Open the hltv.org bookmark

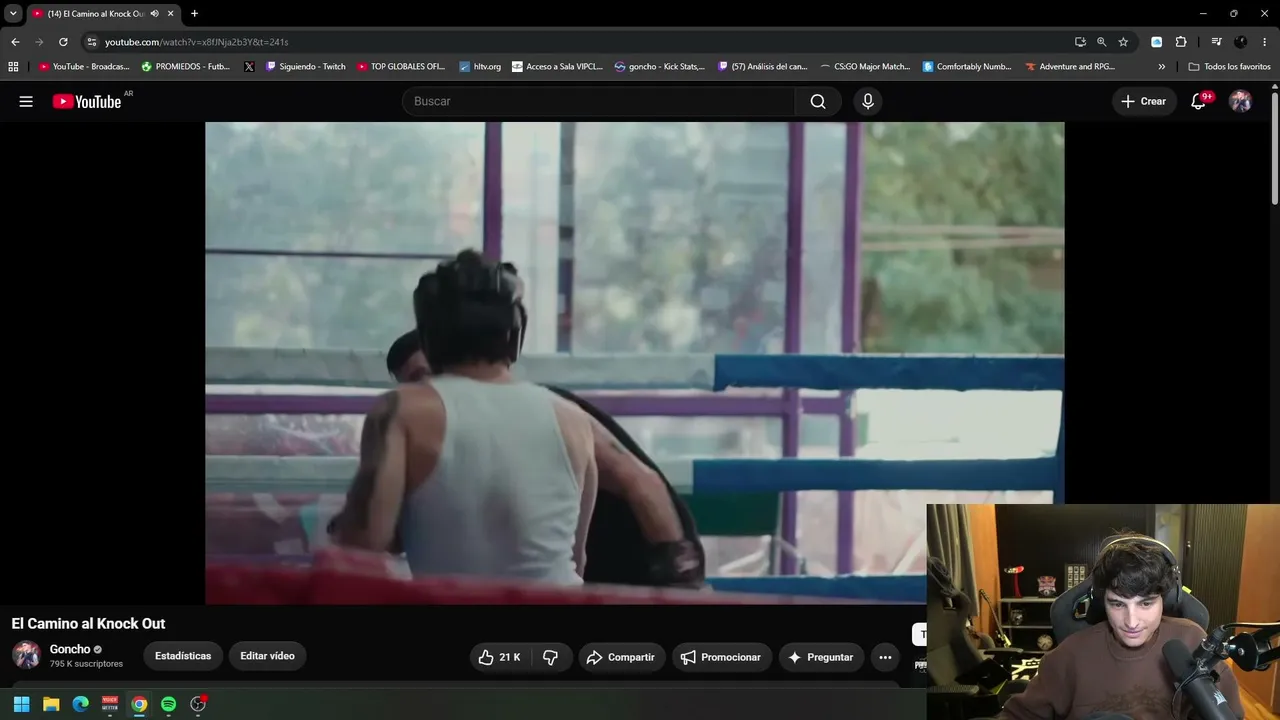click(480, 67)
